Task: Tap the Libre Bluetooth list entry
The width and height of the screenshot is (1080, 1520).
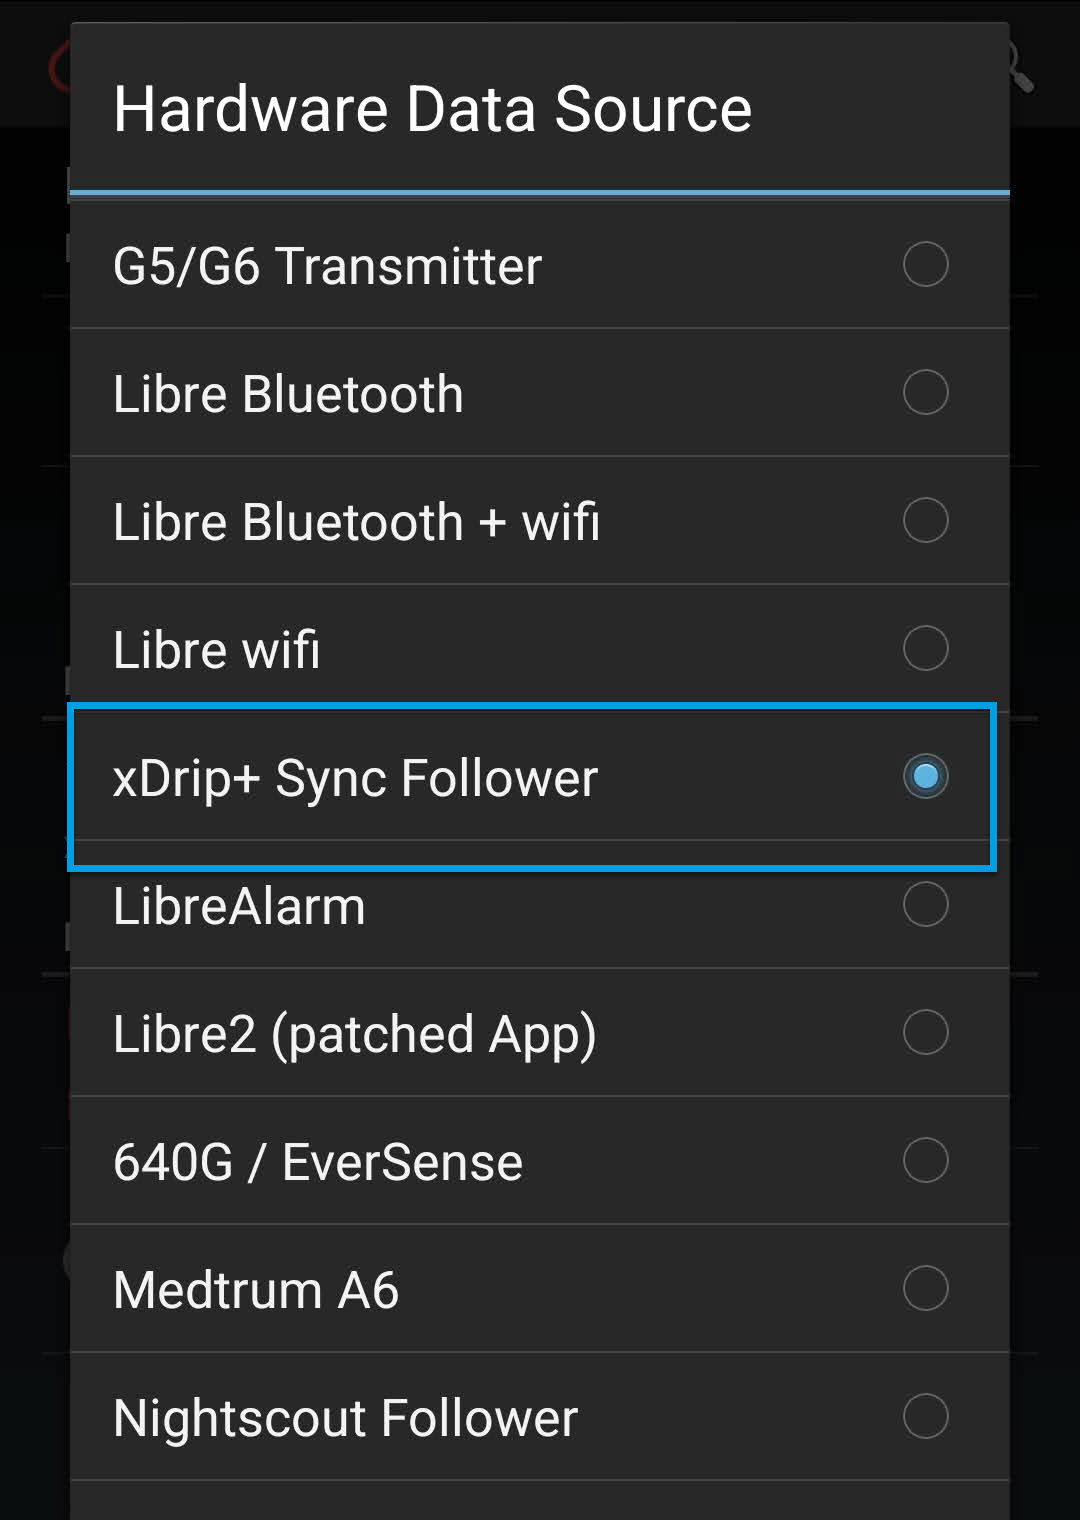Action: coord(288,392)
